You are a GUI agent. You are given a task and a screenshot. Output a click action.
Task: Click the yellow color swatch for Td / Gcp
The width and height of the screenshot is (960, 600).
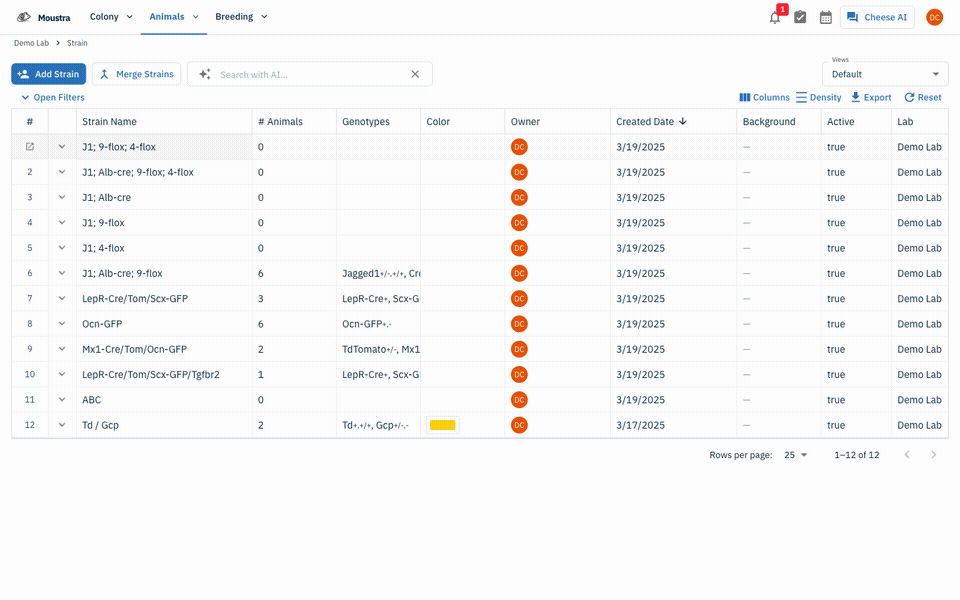(443, 425)
